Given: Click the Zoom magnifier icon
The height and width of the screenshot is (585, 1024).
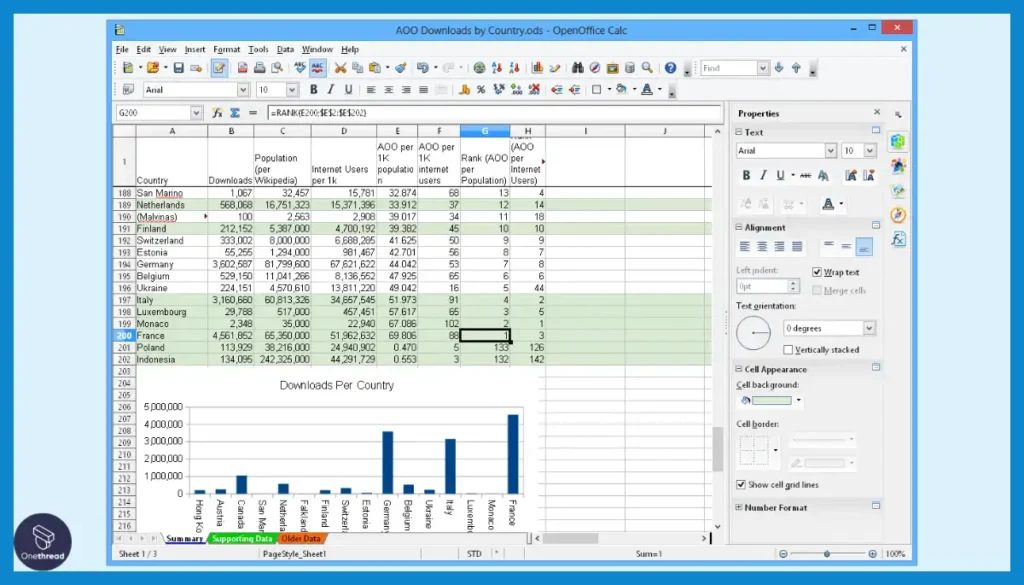Looking at the screenshot, I should click(647, 68).
